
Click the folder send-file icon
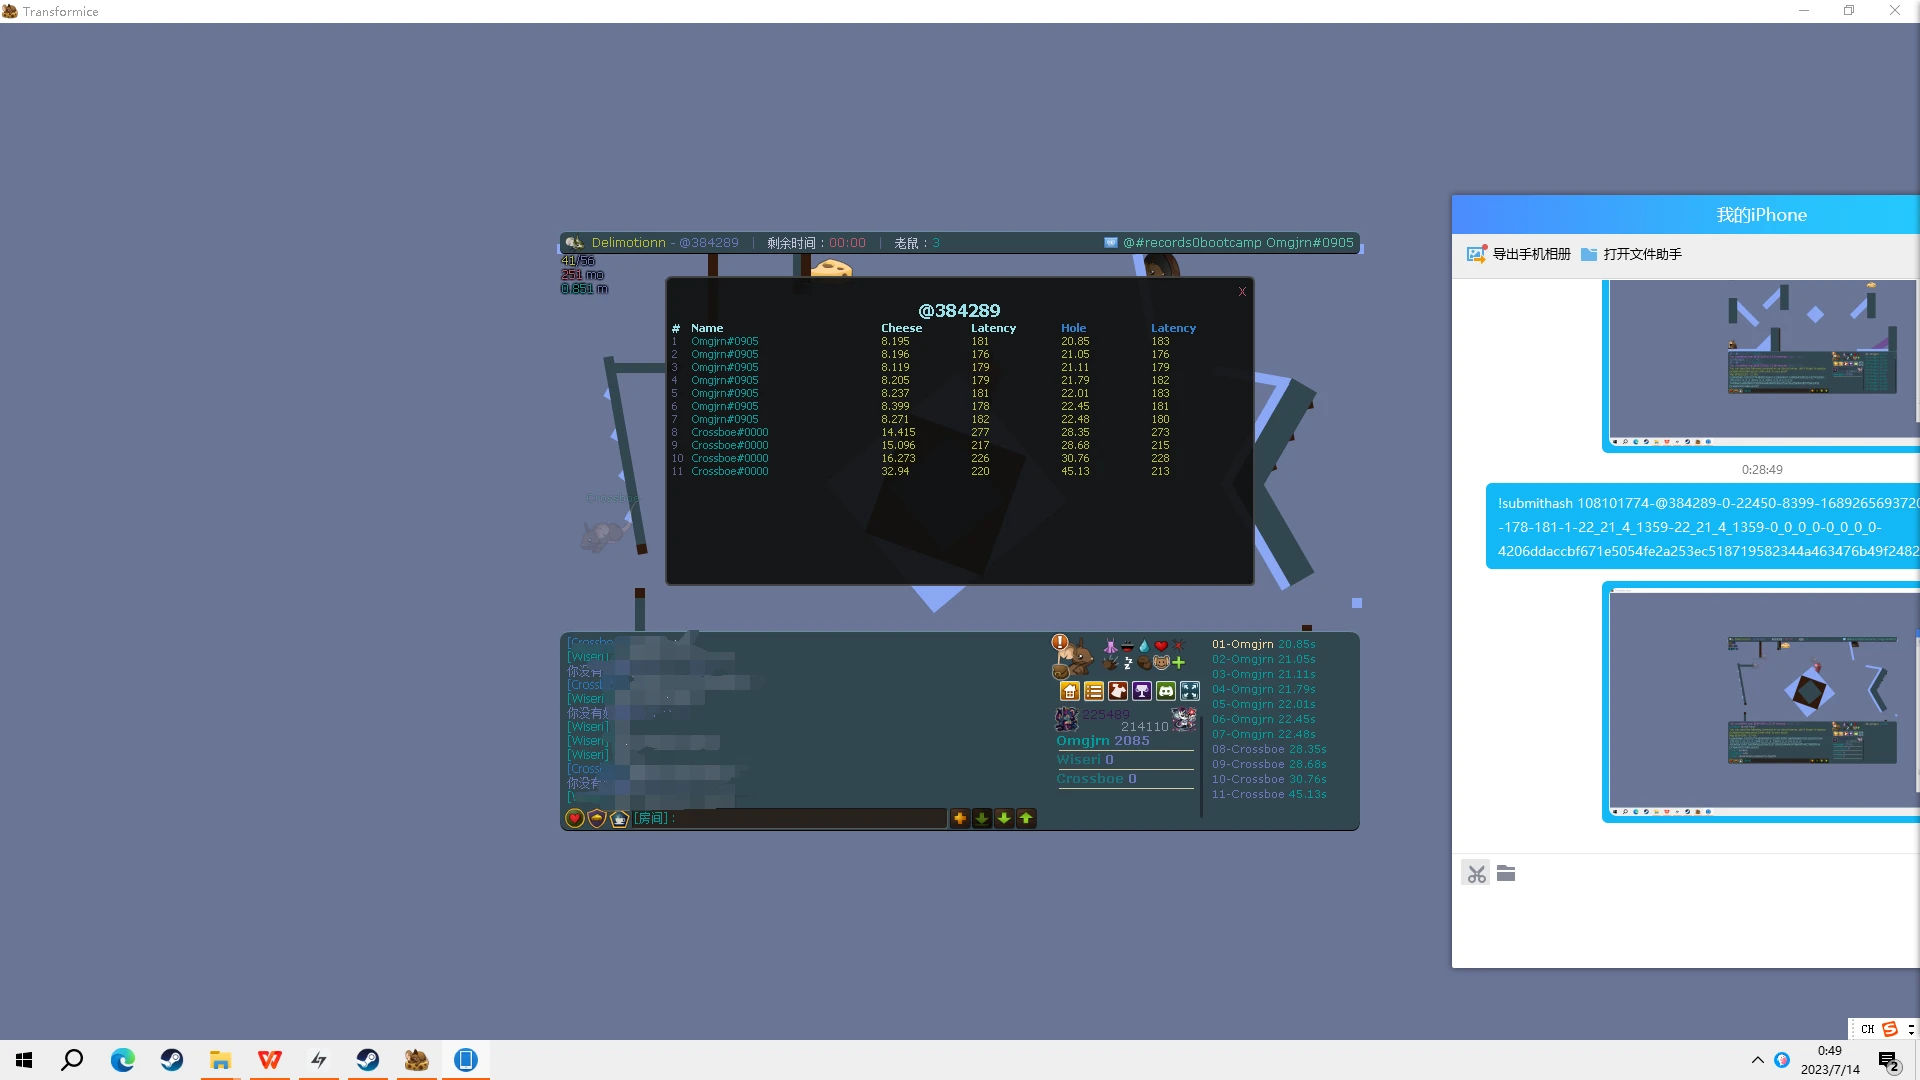point(1506,874)
